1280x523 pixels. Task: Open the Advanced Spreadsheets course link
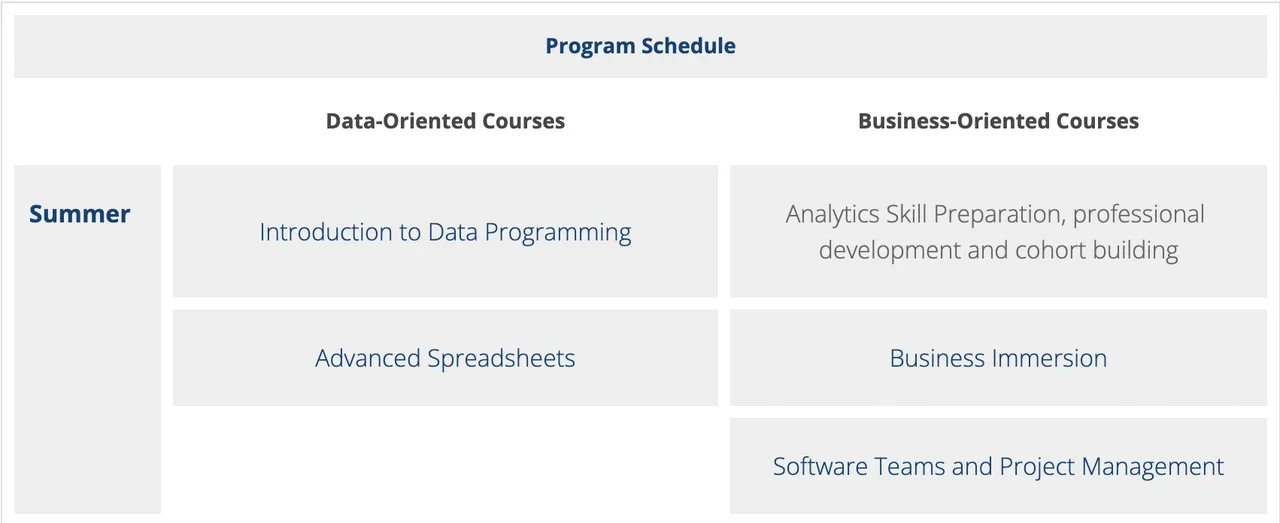[445, 358]
